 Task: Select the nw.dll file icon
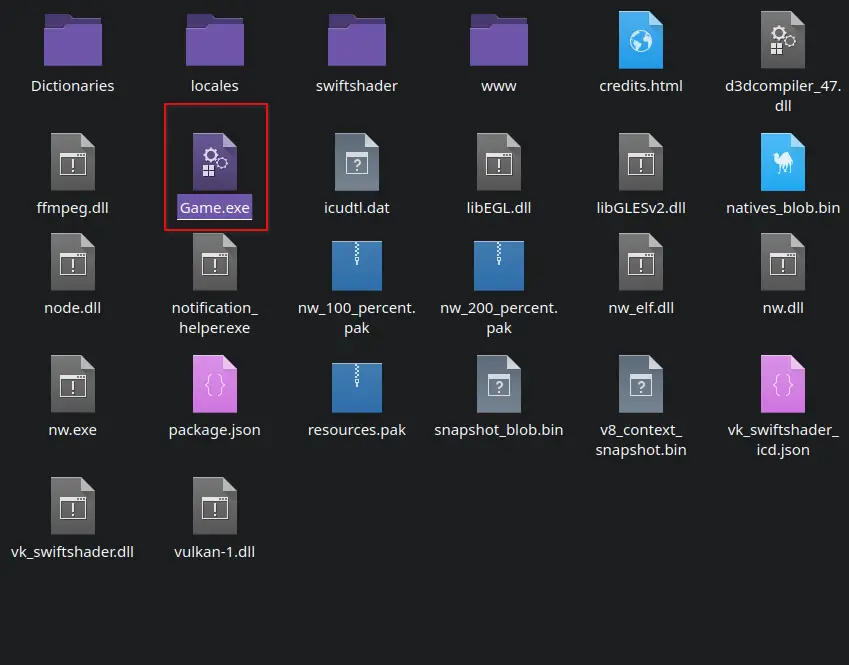782,262
